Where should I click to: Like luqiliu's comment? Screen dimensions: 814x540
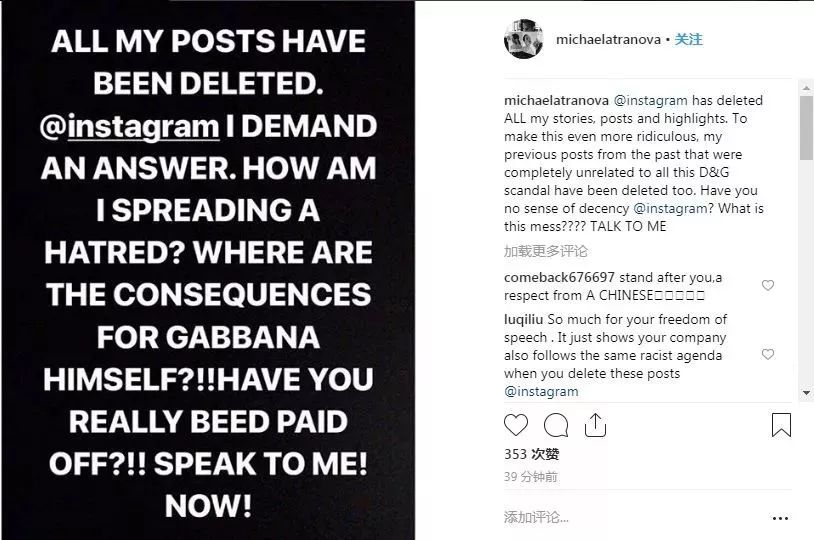tap(768, 355)
